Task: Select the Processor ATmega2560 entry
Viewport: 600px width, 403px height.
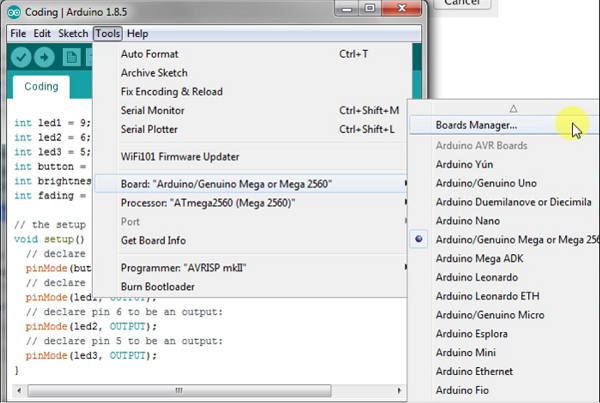Action: [x=251, y=202]
